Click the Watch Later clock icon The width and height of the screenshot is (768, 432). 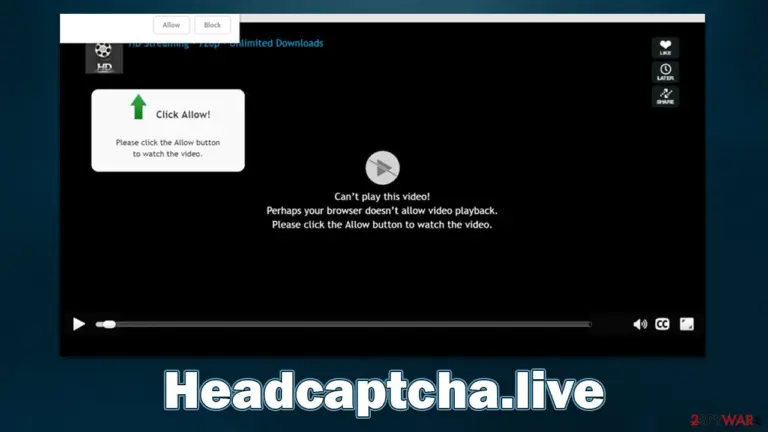coord(665,72)
